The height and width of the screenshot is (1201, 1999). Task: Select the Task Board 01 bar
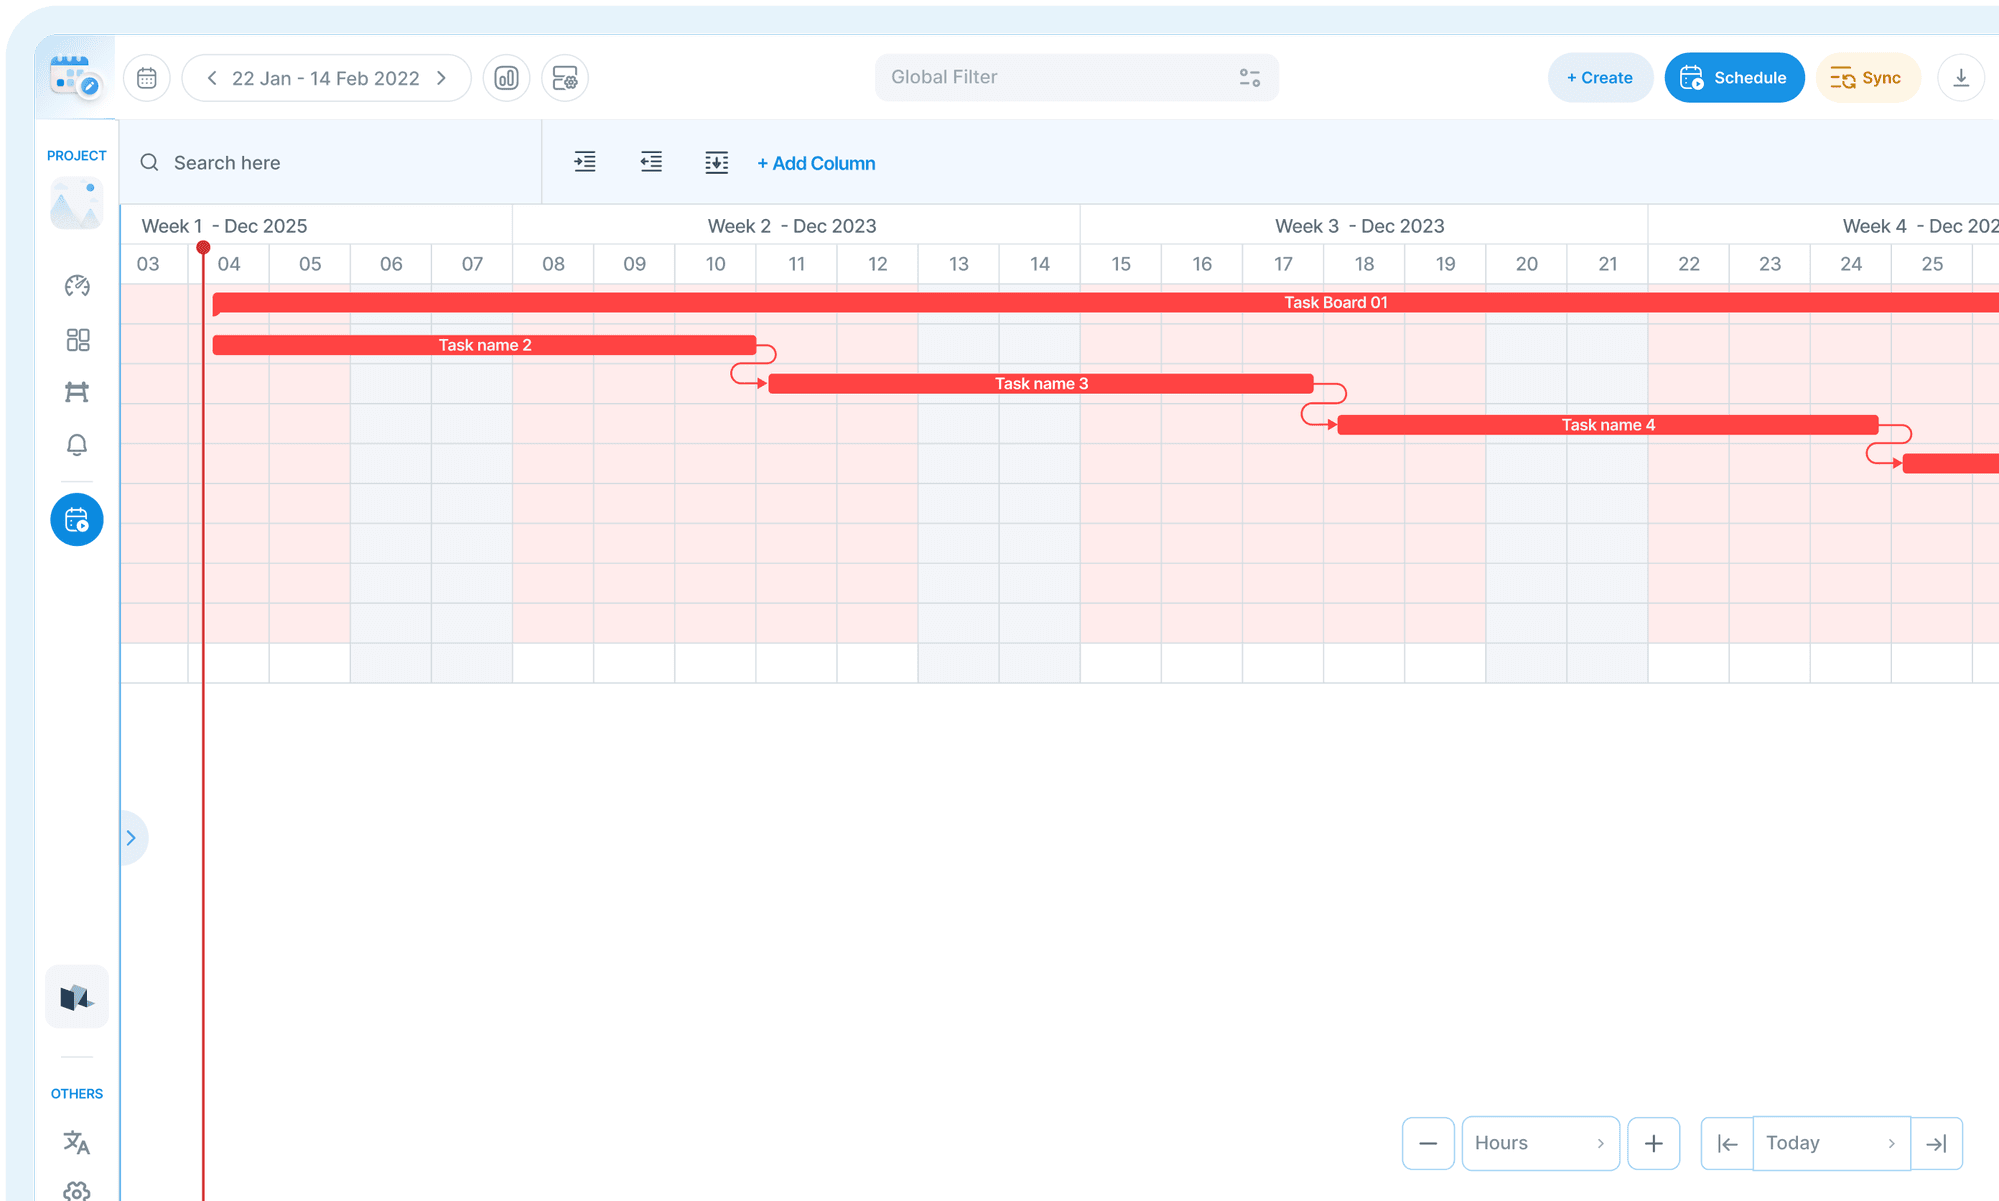pos(1105,302)
